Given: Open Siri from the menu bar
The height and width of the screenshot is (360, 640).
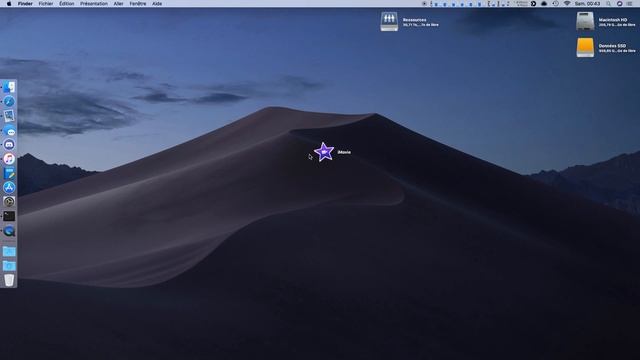Looking at the screenshot, I should 620,4.
